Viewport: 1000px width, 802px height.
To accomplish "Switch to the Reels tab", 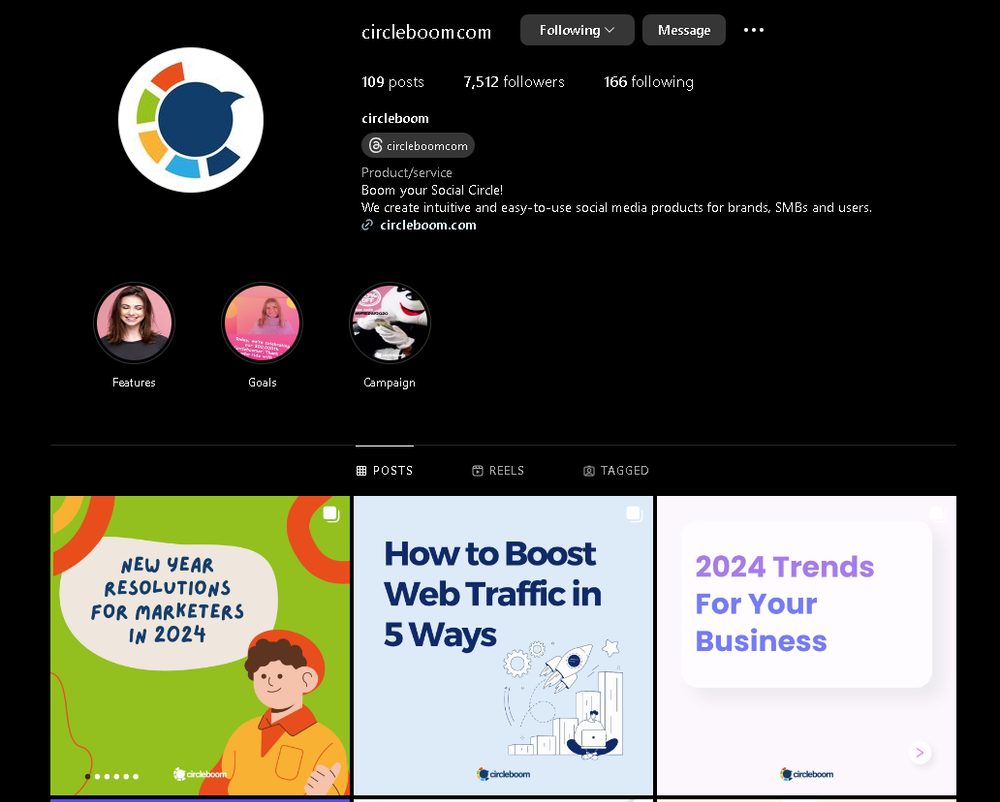I will tap(498, 470).
